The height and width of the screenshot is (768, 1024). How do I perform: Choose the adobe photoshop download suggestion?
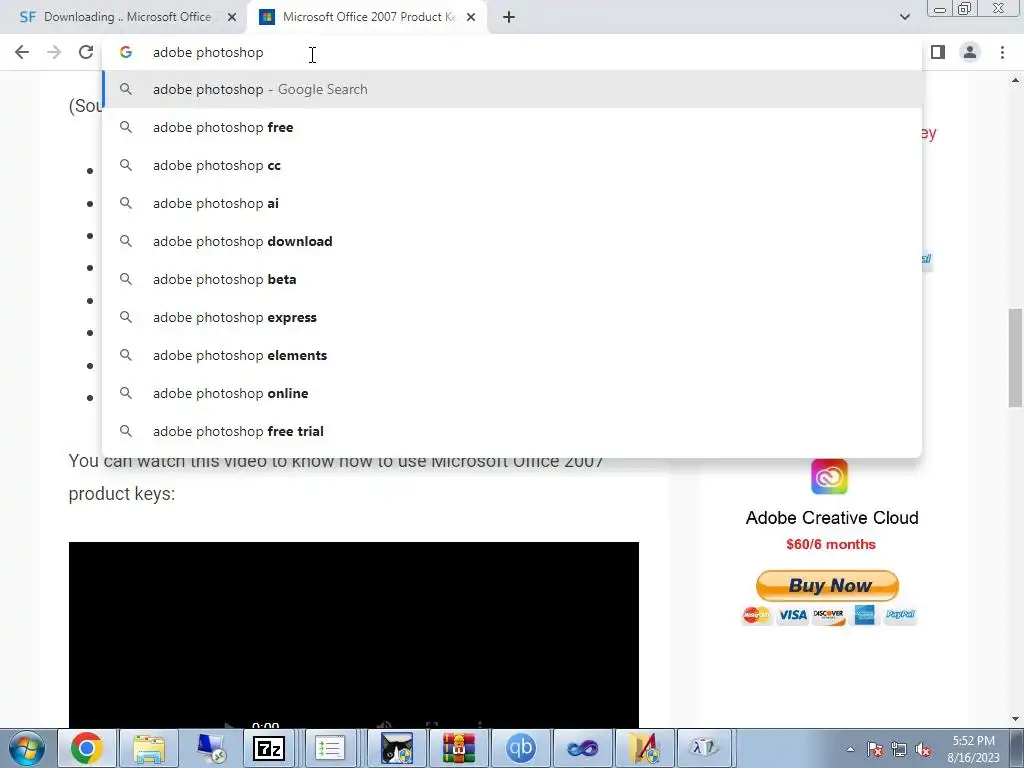[512, 241]
